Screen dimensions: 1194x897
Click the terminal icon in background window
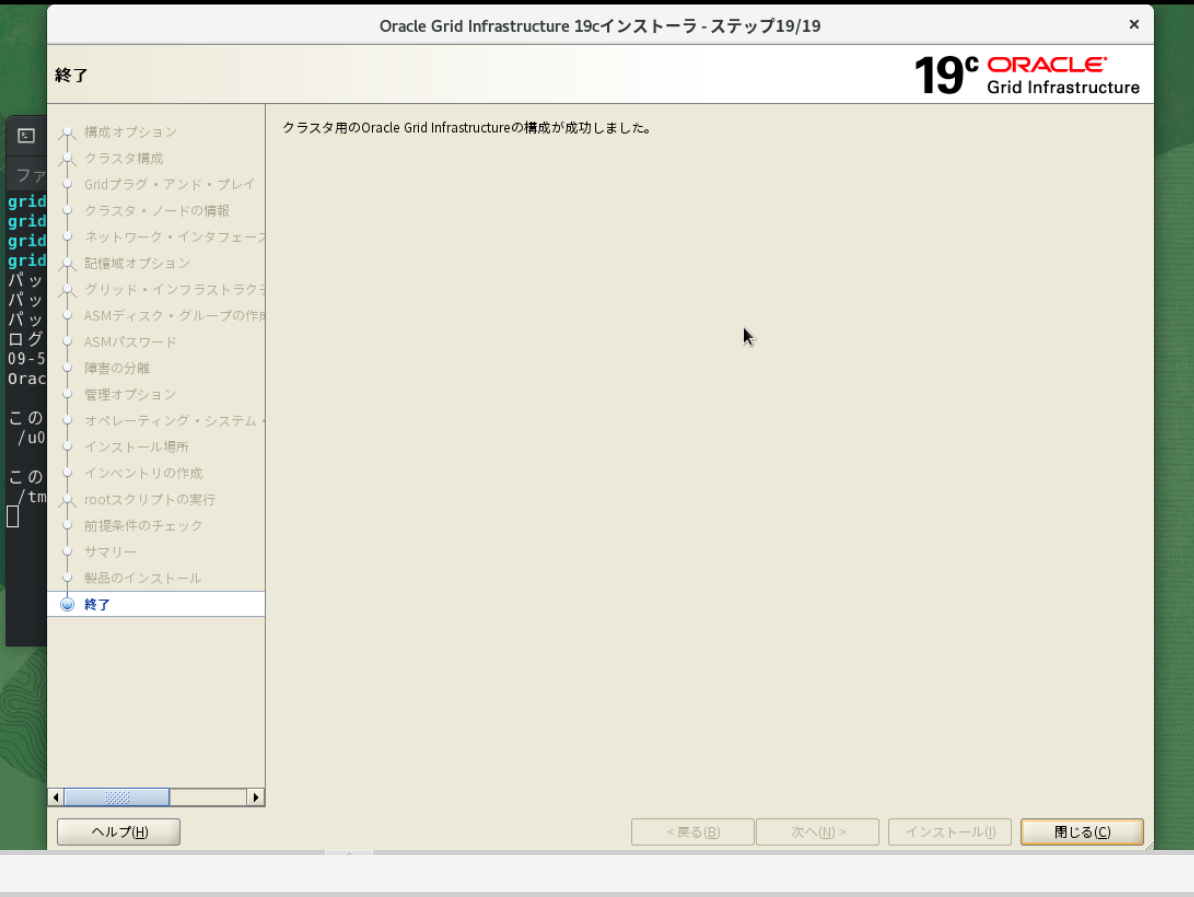pos(27,136)
